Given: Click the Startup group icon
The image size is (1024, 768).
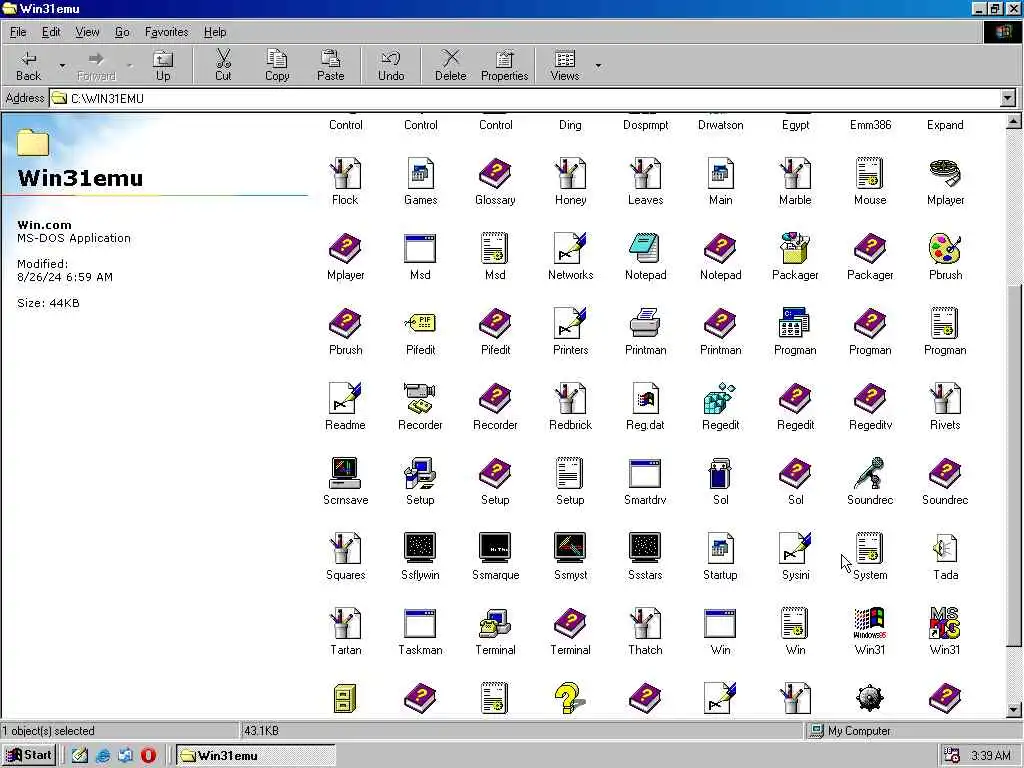Looking at the screenshot, I should click(x=720, y=549).
